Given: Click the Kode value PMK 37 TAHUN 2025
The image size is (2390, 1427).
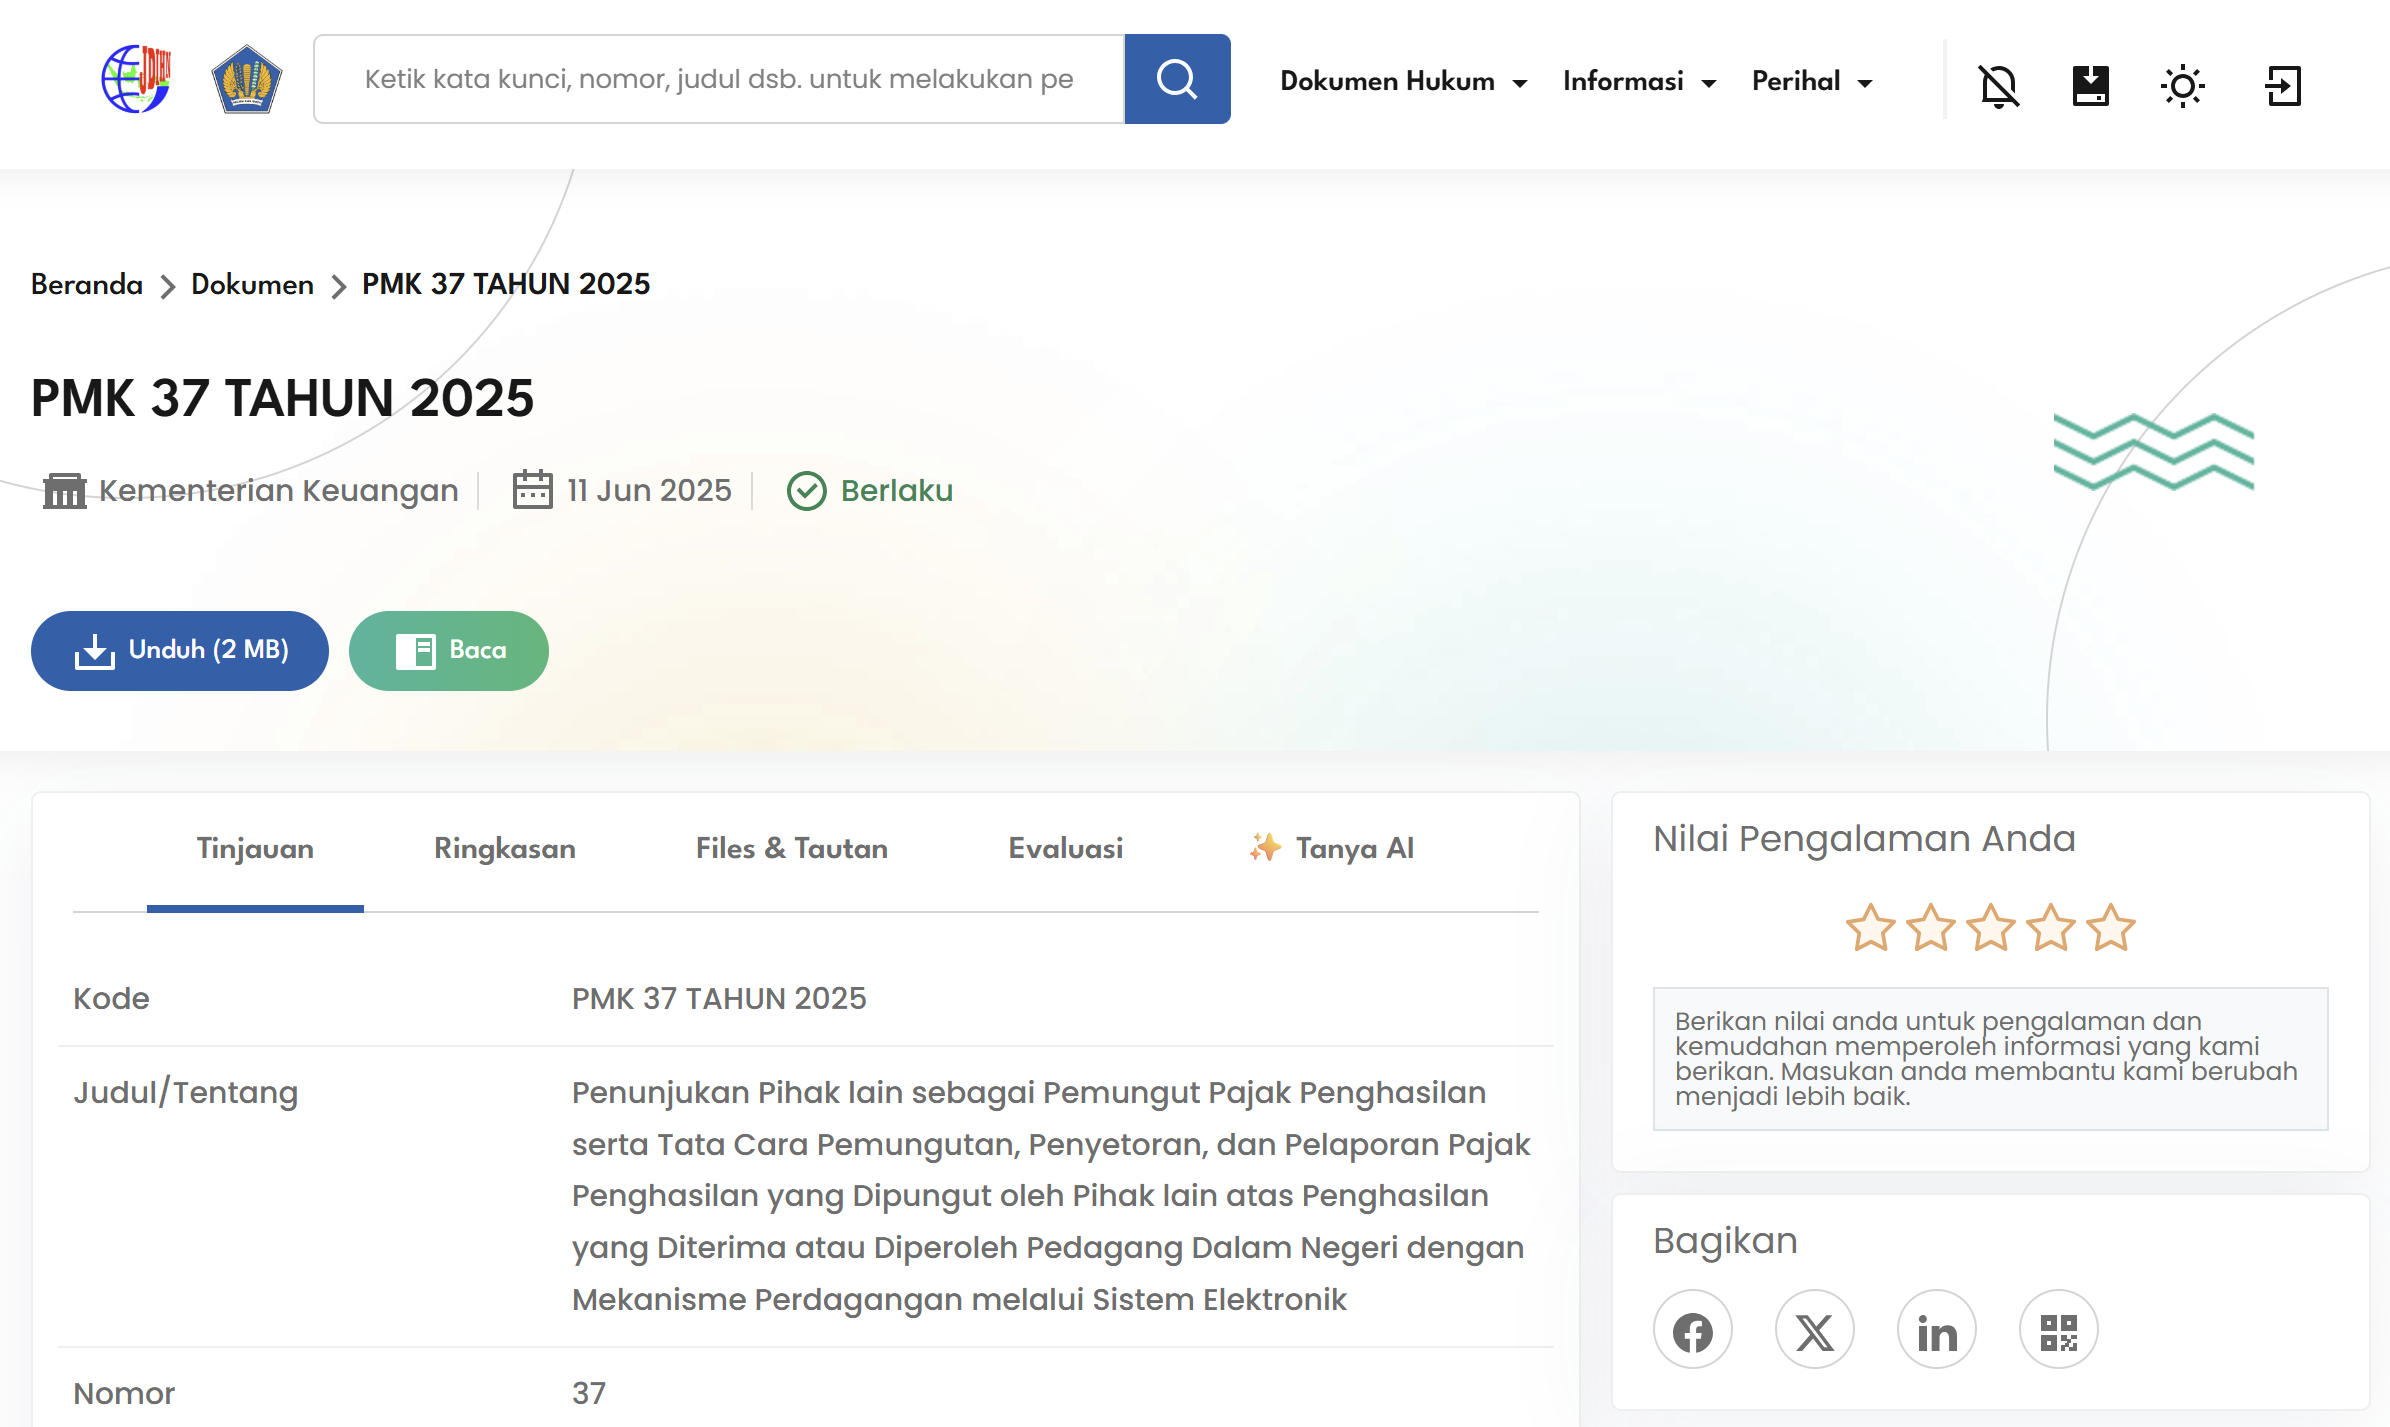Looking at the screenshot, I should point(719,998).
